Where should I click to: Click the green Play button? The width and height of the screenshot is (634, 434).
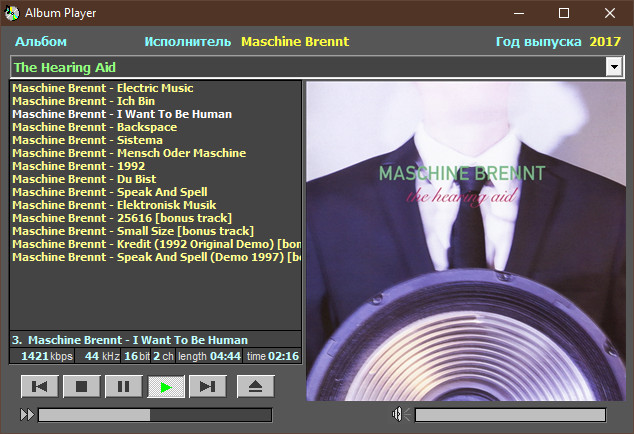click(x=166, y=386)
